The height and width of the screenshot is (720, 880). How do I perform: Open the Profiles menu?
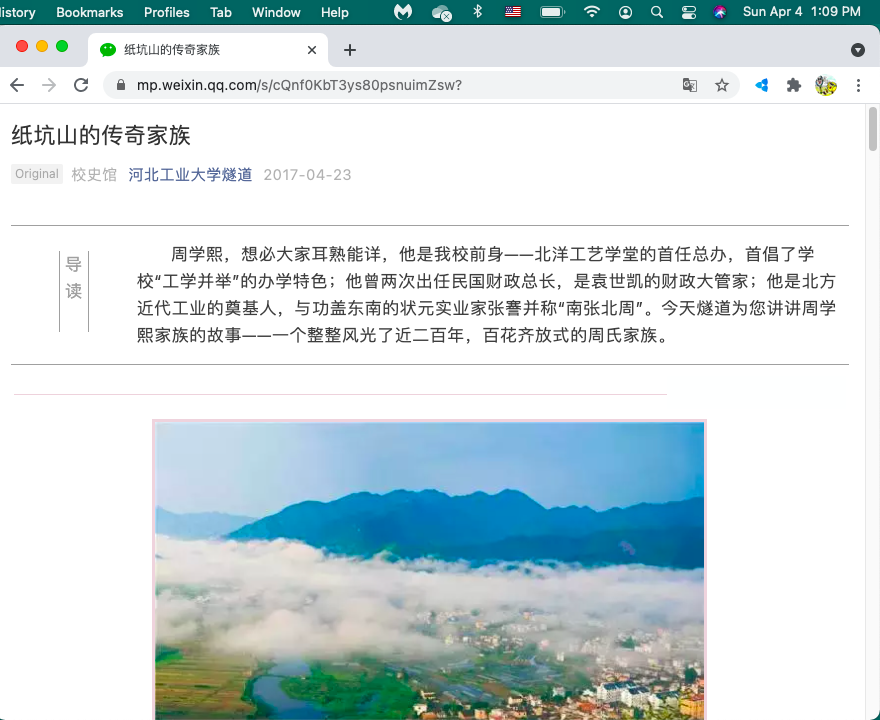click(x=166, y=12)
